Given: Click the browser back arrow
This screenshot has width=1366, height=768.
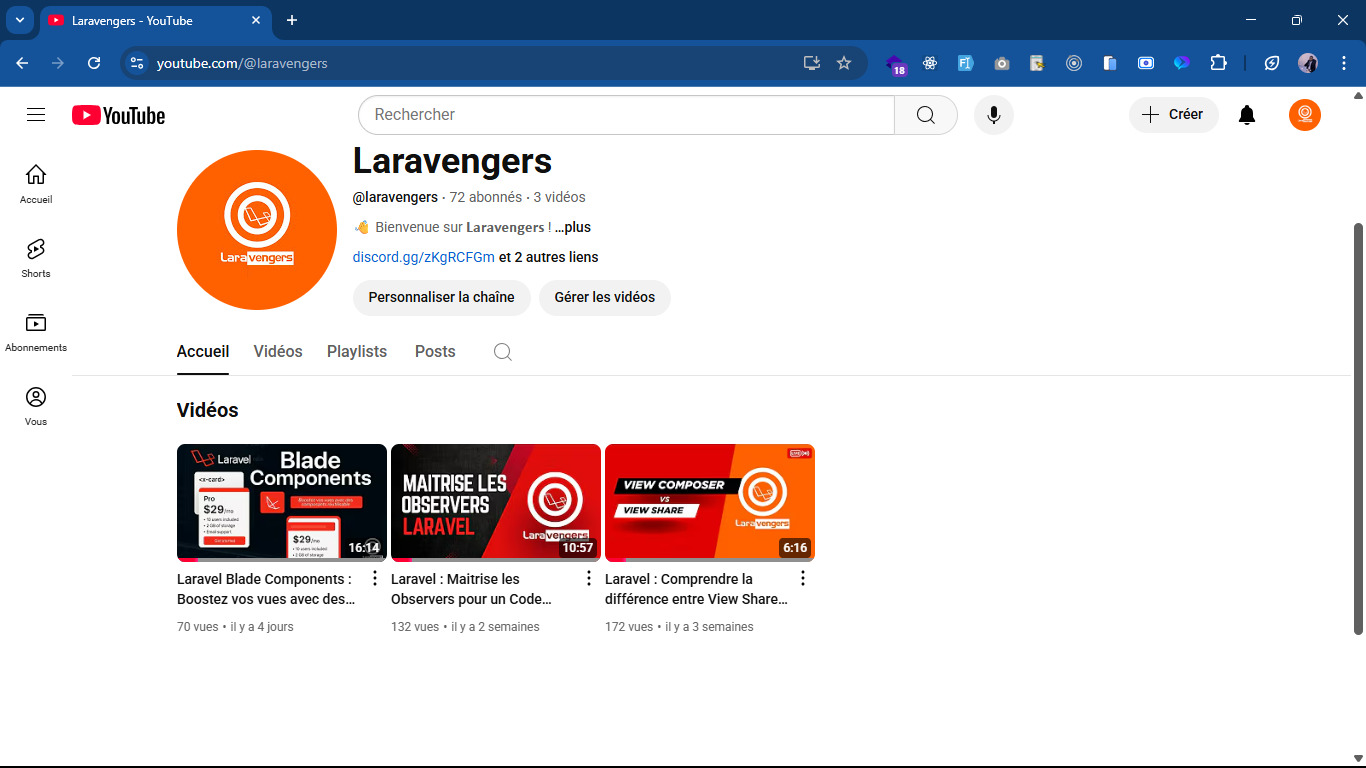Looking at the screenshot, I should click(x=22, y=63).
